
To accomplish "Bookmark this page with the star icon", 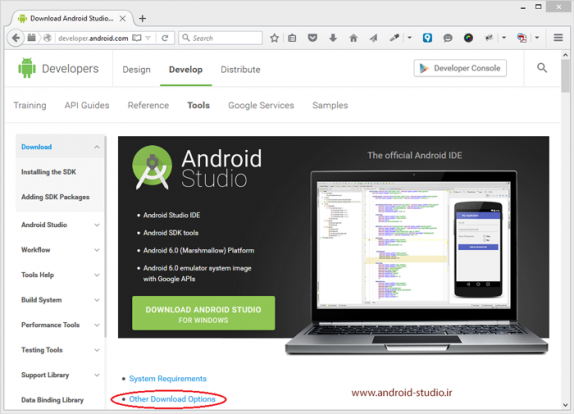I will point(274,38).
